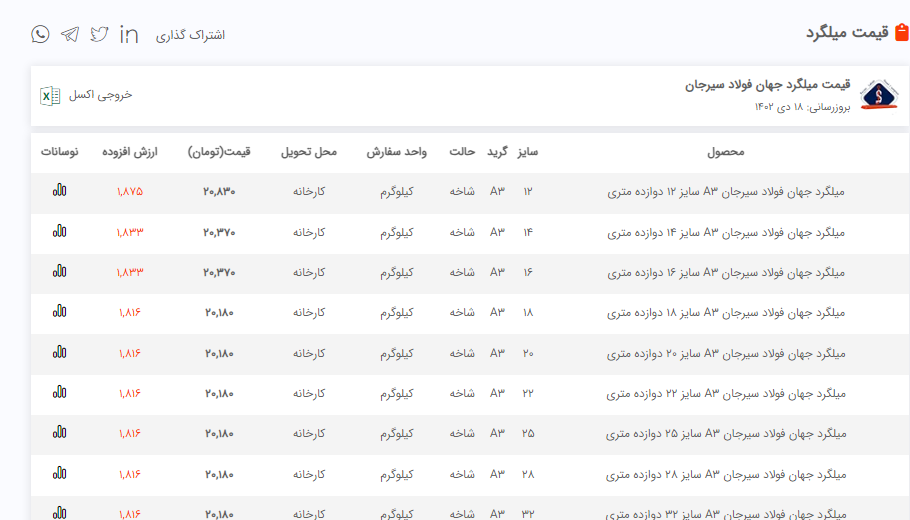Open fluctuations chart for size 14 rebar
This screenshot has height=520, width=910.
click(x=60, y=231)
